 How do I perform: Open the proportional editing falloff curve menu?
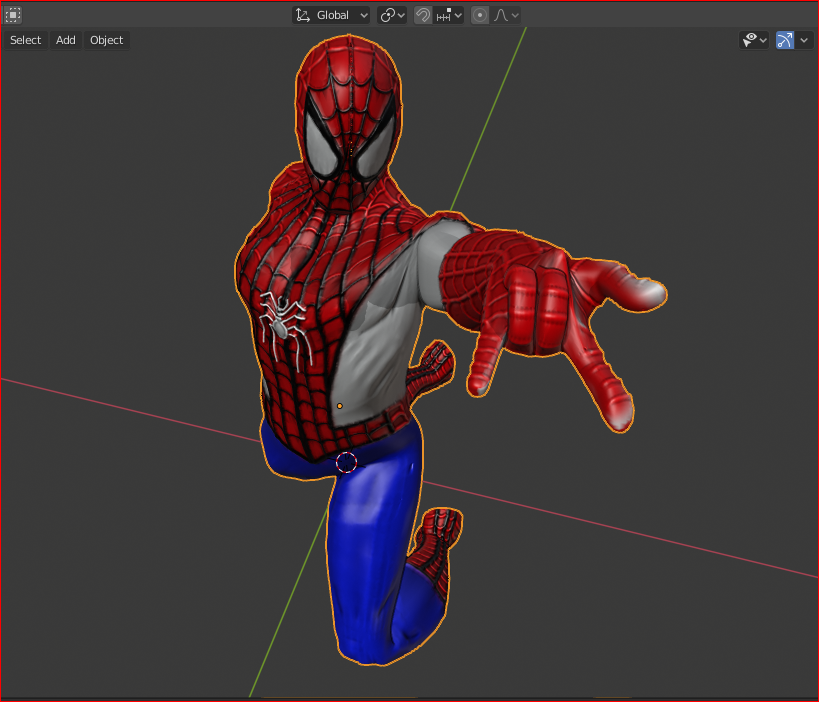coord(506,15)
